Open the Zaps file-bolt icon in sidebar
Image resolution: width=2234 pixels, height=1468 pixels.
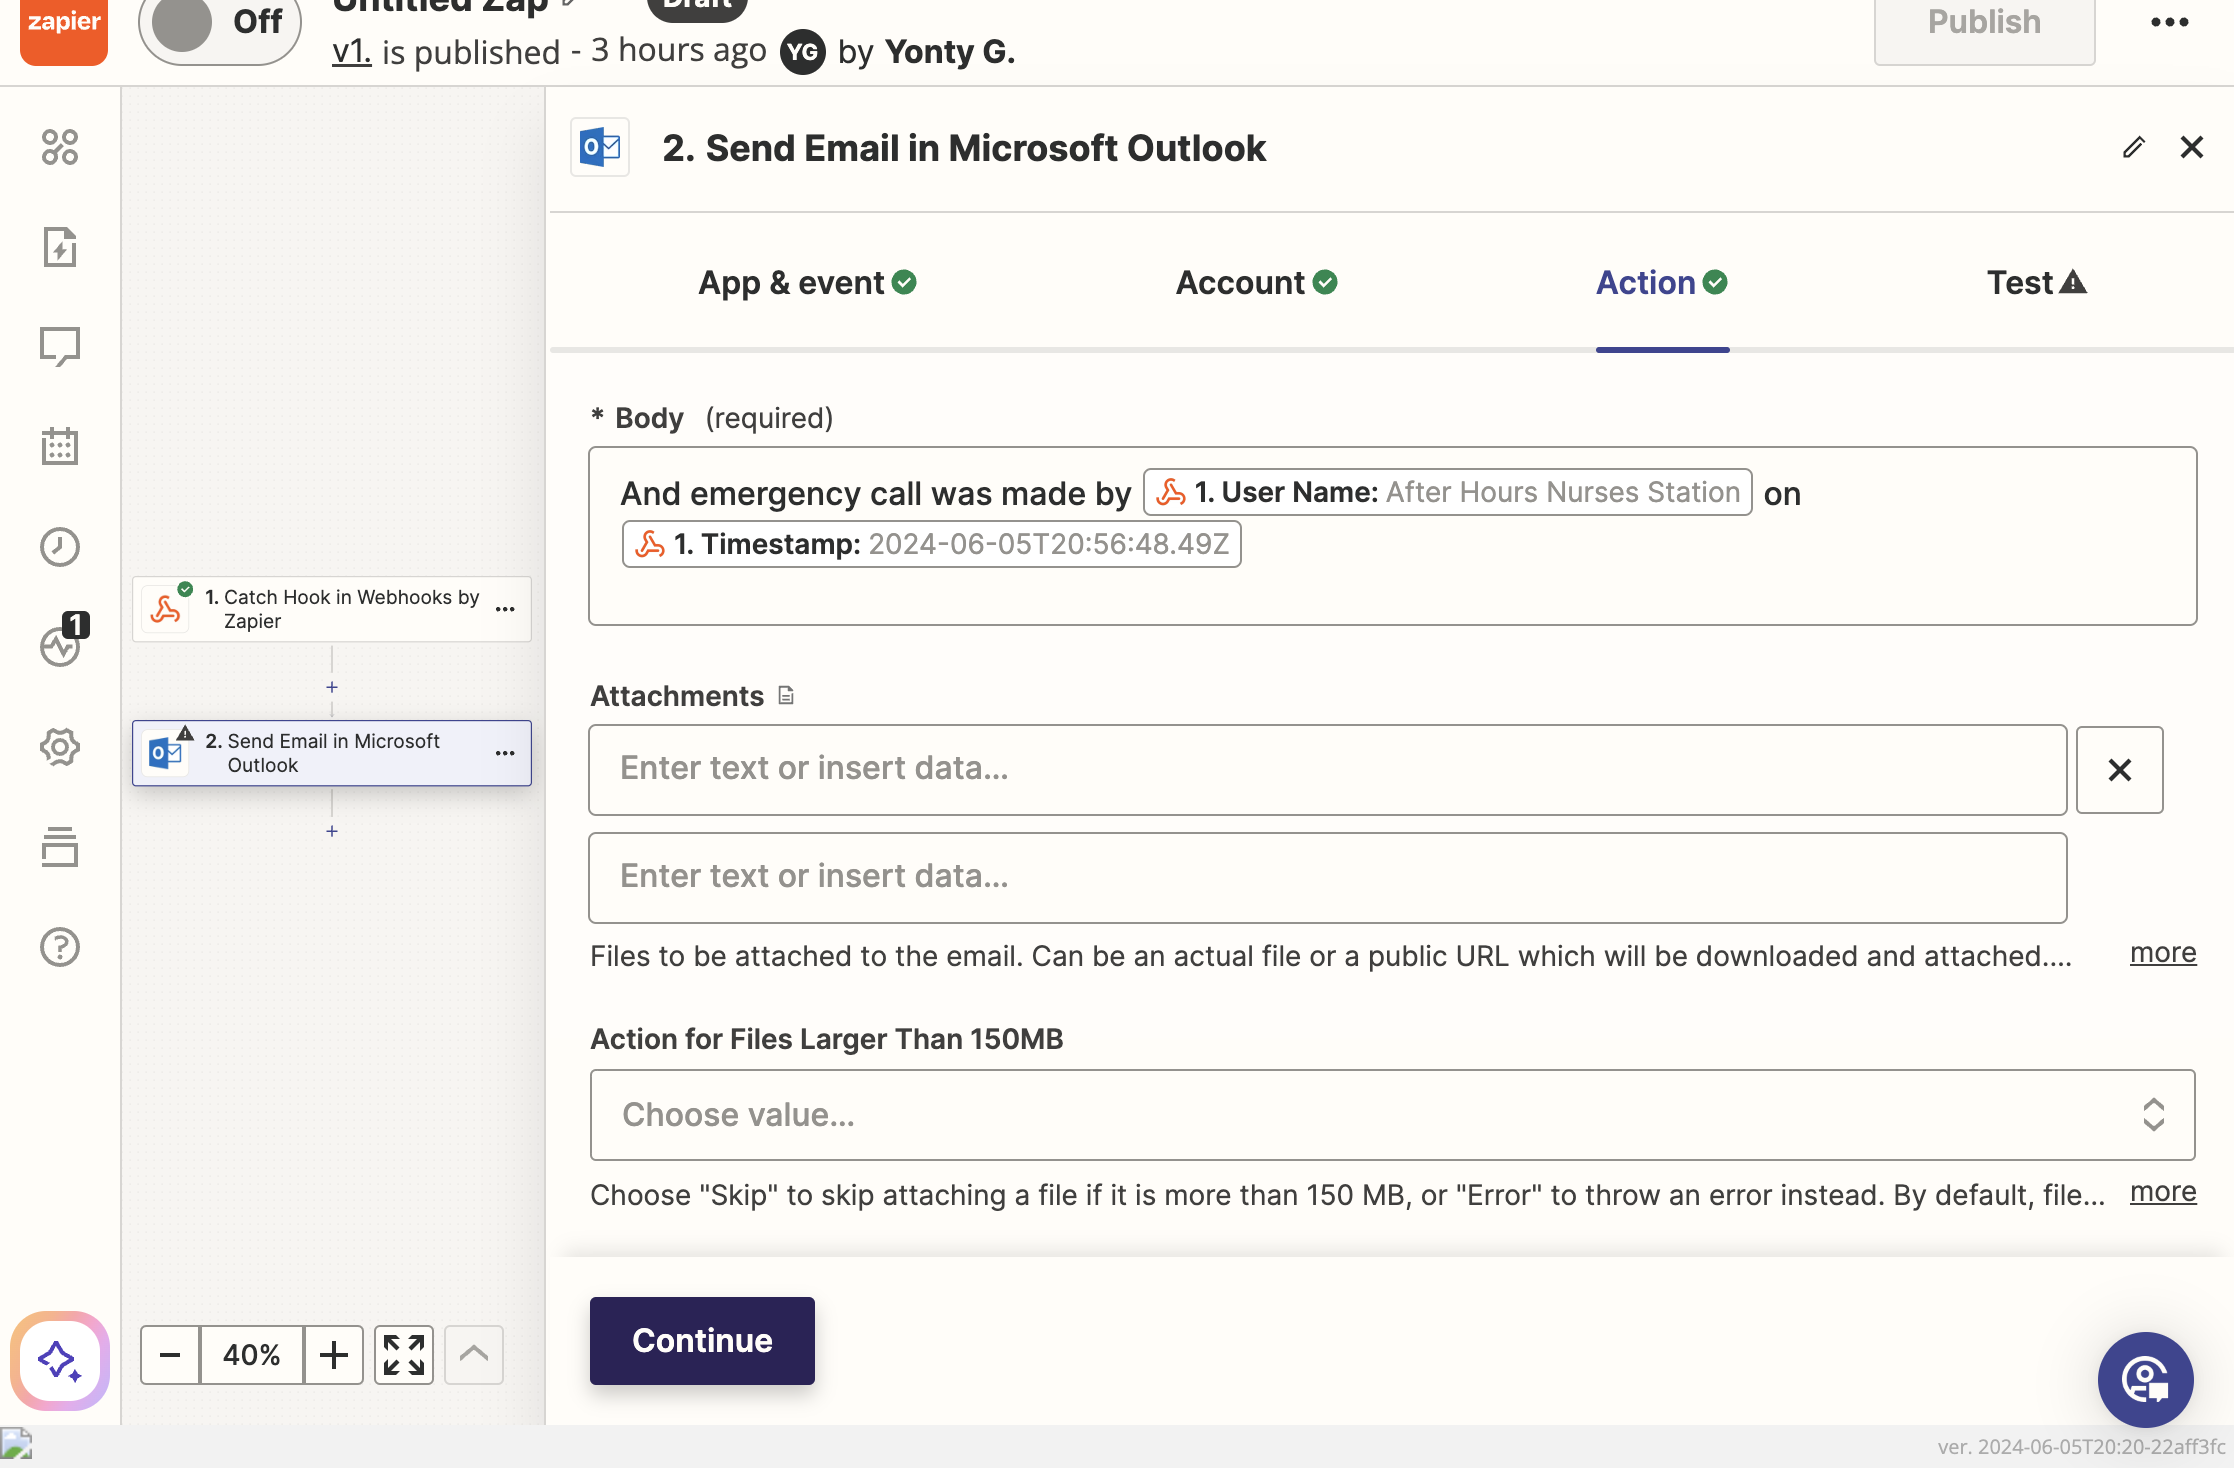[x=60, y=247]
